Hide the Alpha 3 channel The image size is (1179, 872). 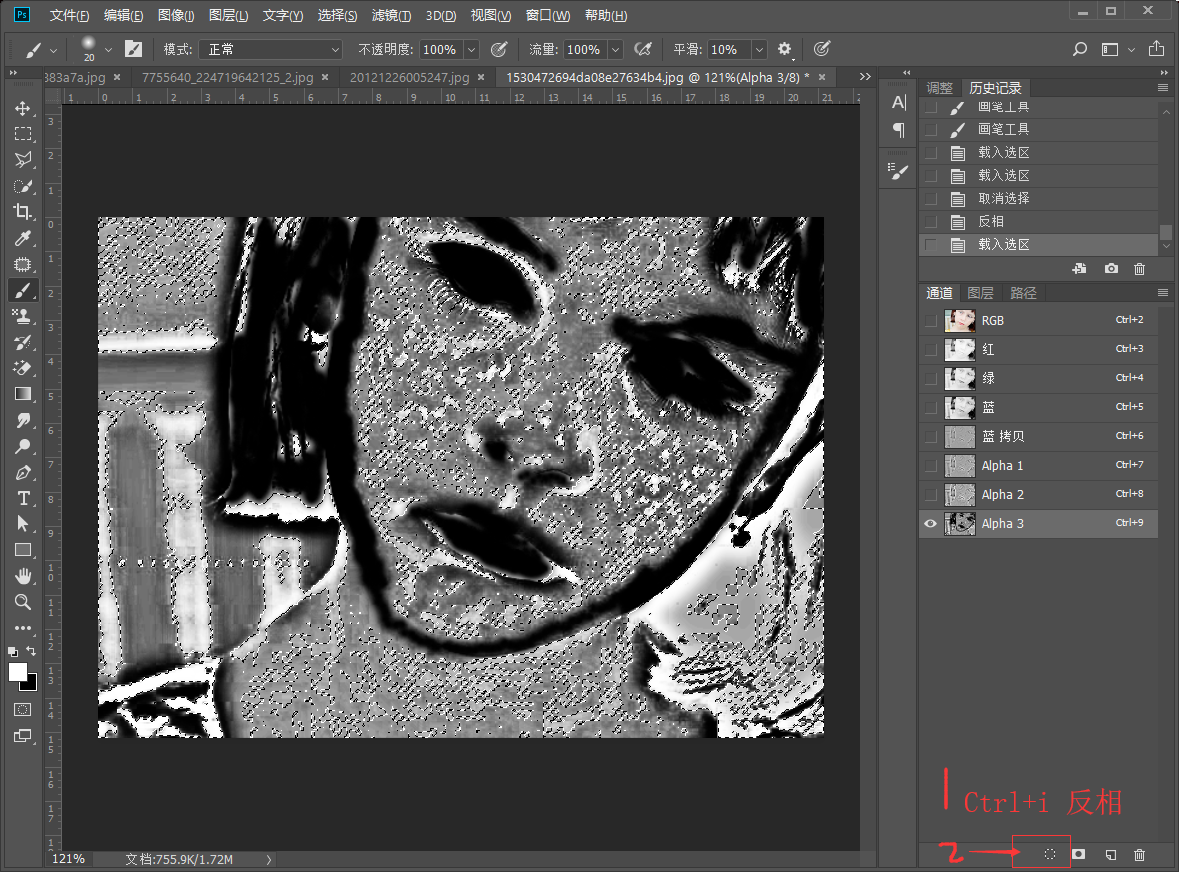(932, 523)
